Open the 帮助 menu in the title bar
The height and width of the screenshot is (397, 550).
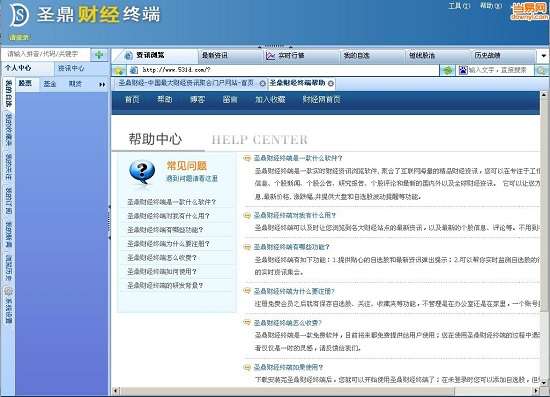tap(491, 6)
